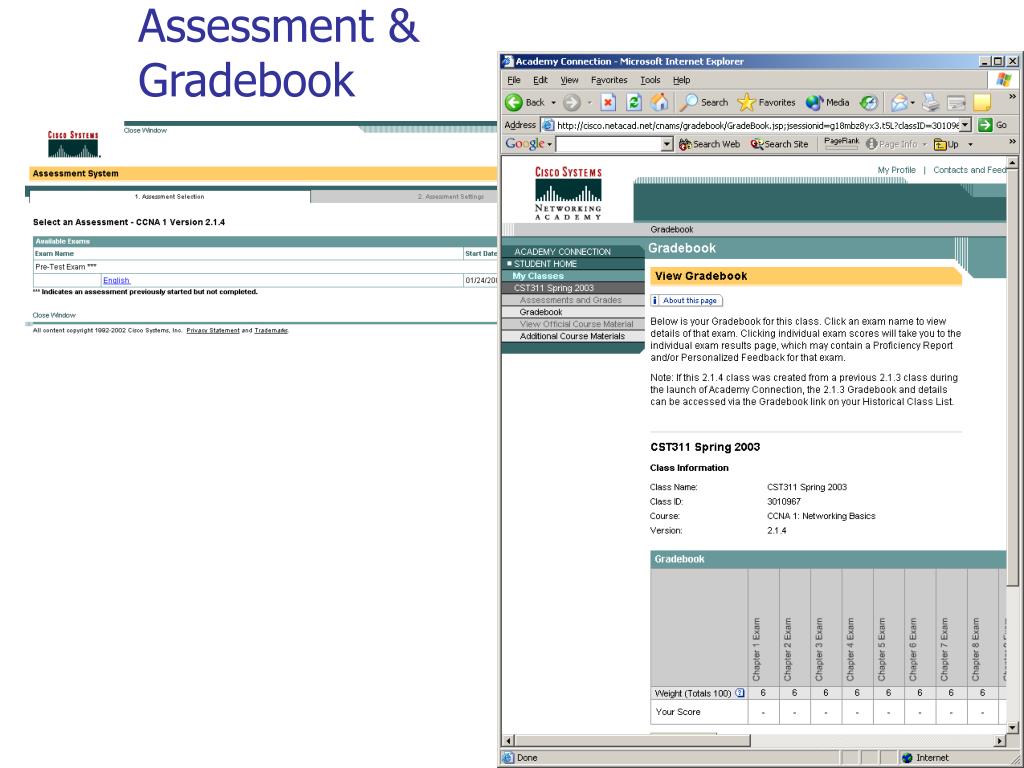This screenshot has height=768, width=1024.
Task: Open the Edit menu
Action: [x=540, y=80]
